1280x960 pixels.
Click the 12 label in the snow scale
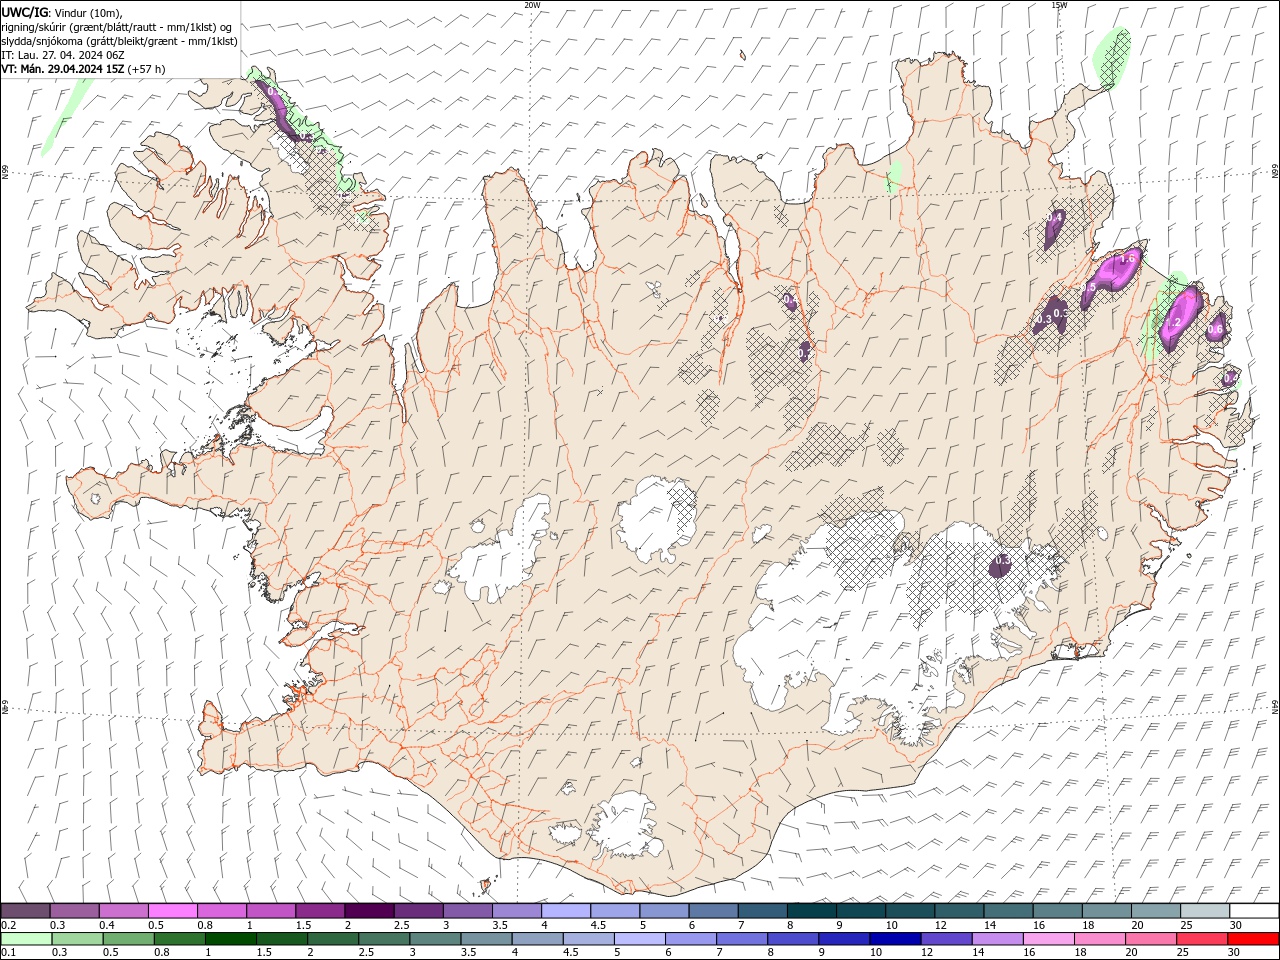(942, 925)
